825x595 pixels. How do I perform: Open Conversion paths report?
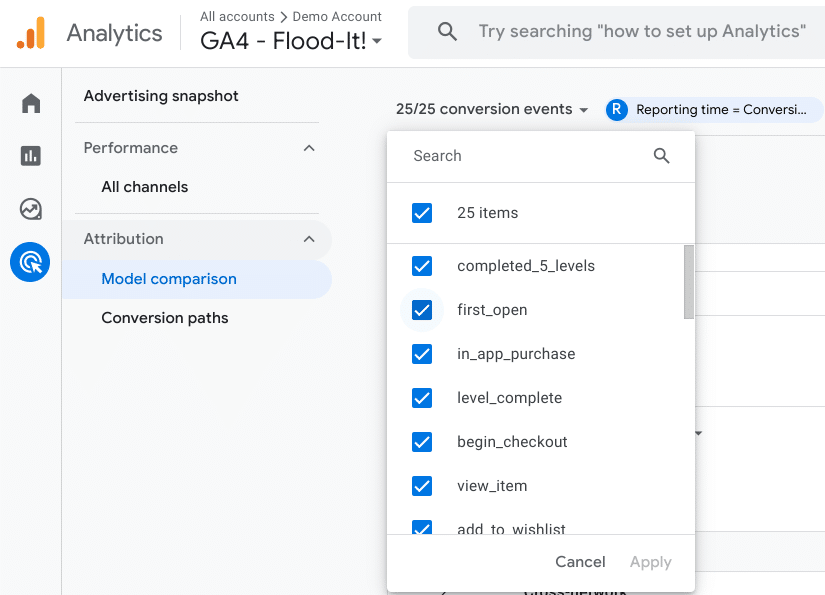(x=165, y=318)
